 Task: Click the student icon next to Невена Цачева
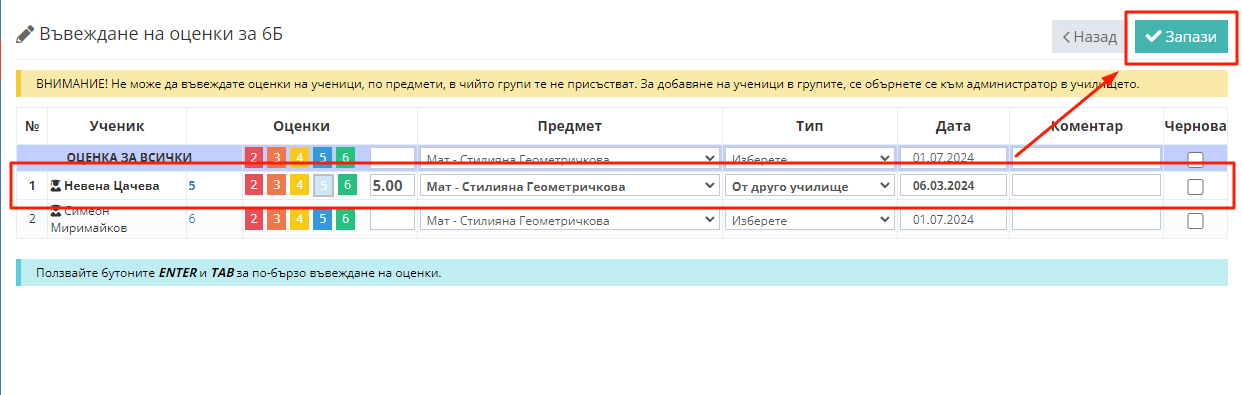coord(56,185)
